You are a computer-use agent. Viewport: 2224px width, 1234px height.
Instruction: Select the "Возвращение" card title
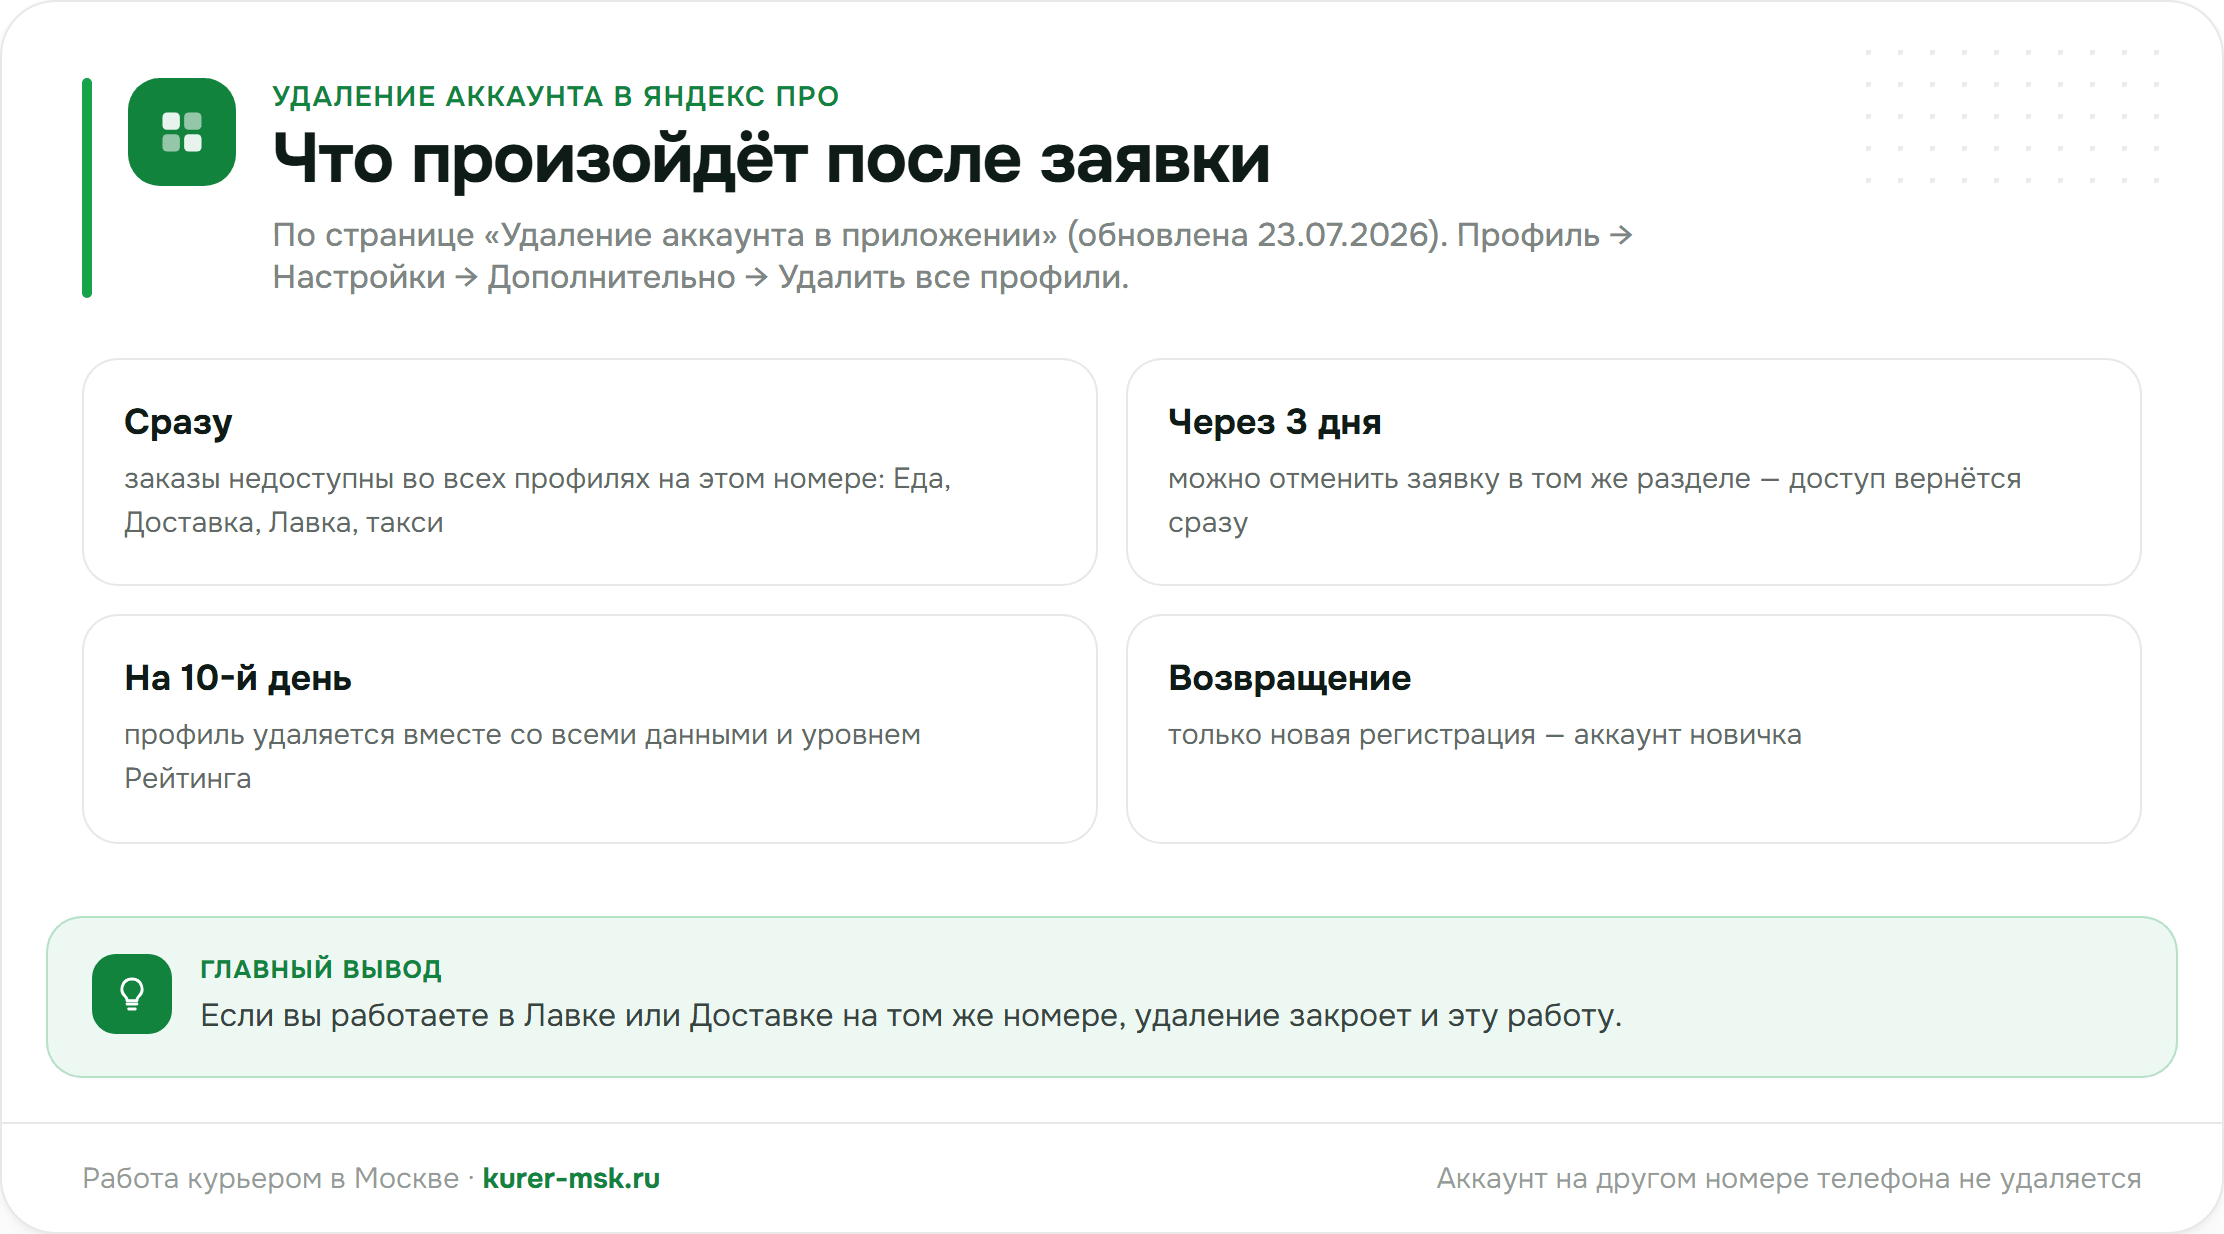[x=1289, y=678]
